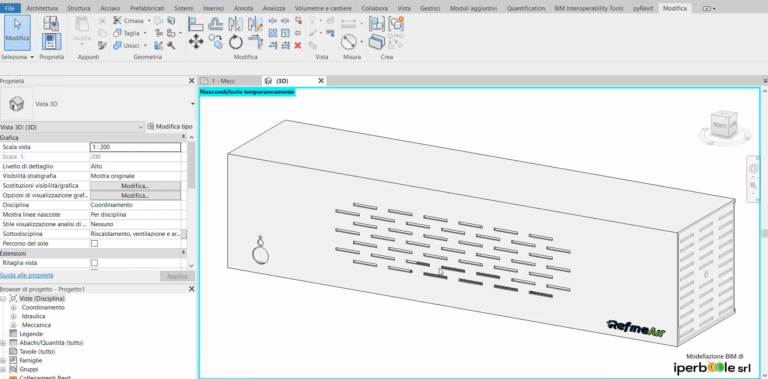This screenshot has height=379, width=768.
Task: Open Type Properties icon in Proprietà panel
Action: (x=51, y=23)
